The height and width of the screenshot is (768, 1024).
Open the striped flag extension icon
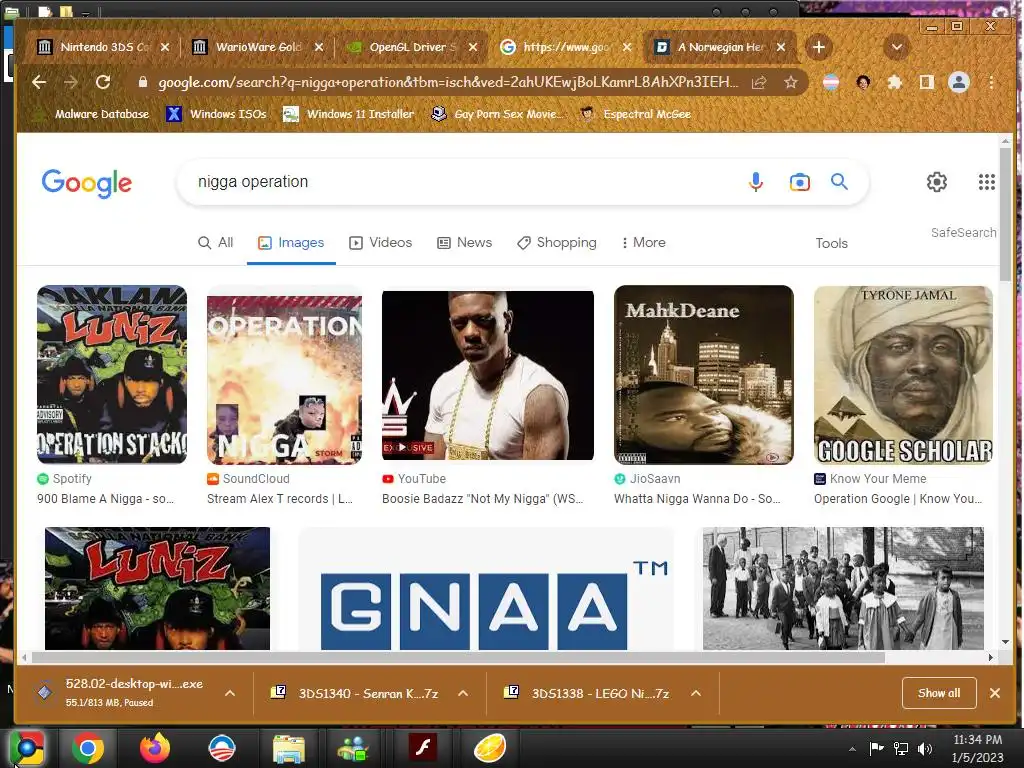coord(831,82)
